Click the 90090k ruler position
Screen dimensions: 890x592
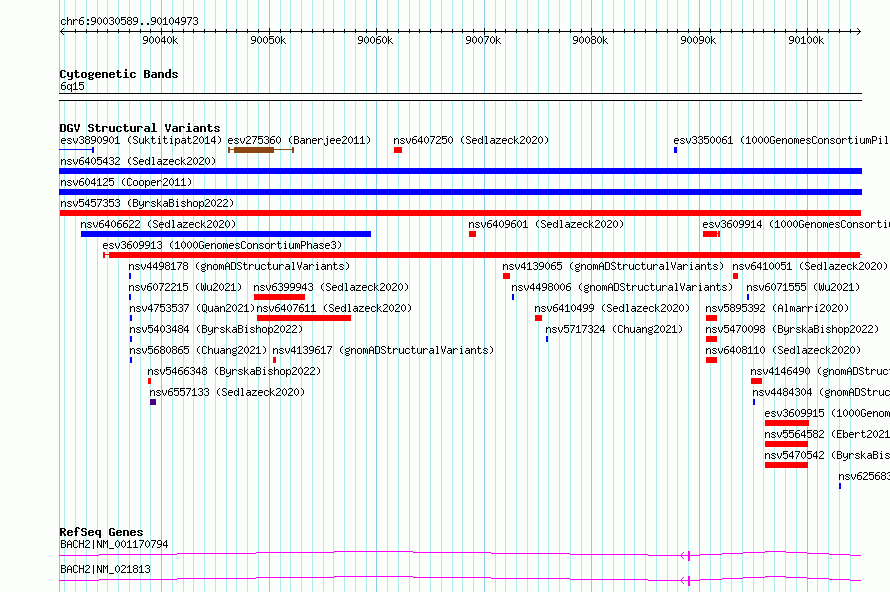point(698,40)
